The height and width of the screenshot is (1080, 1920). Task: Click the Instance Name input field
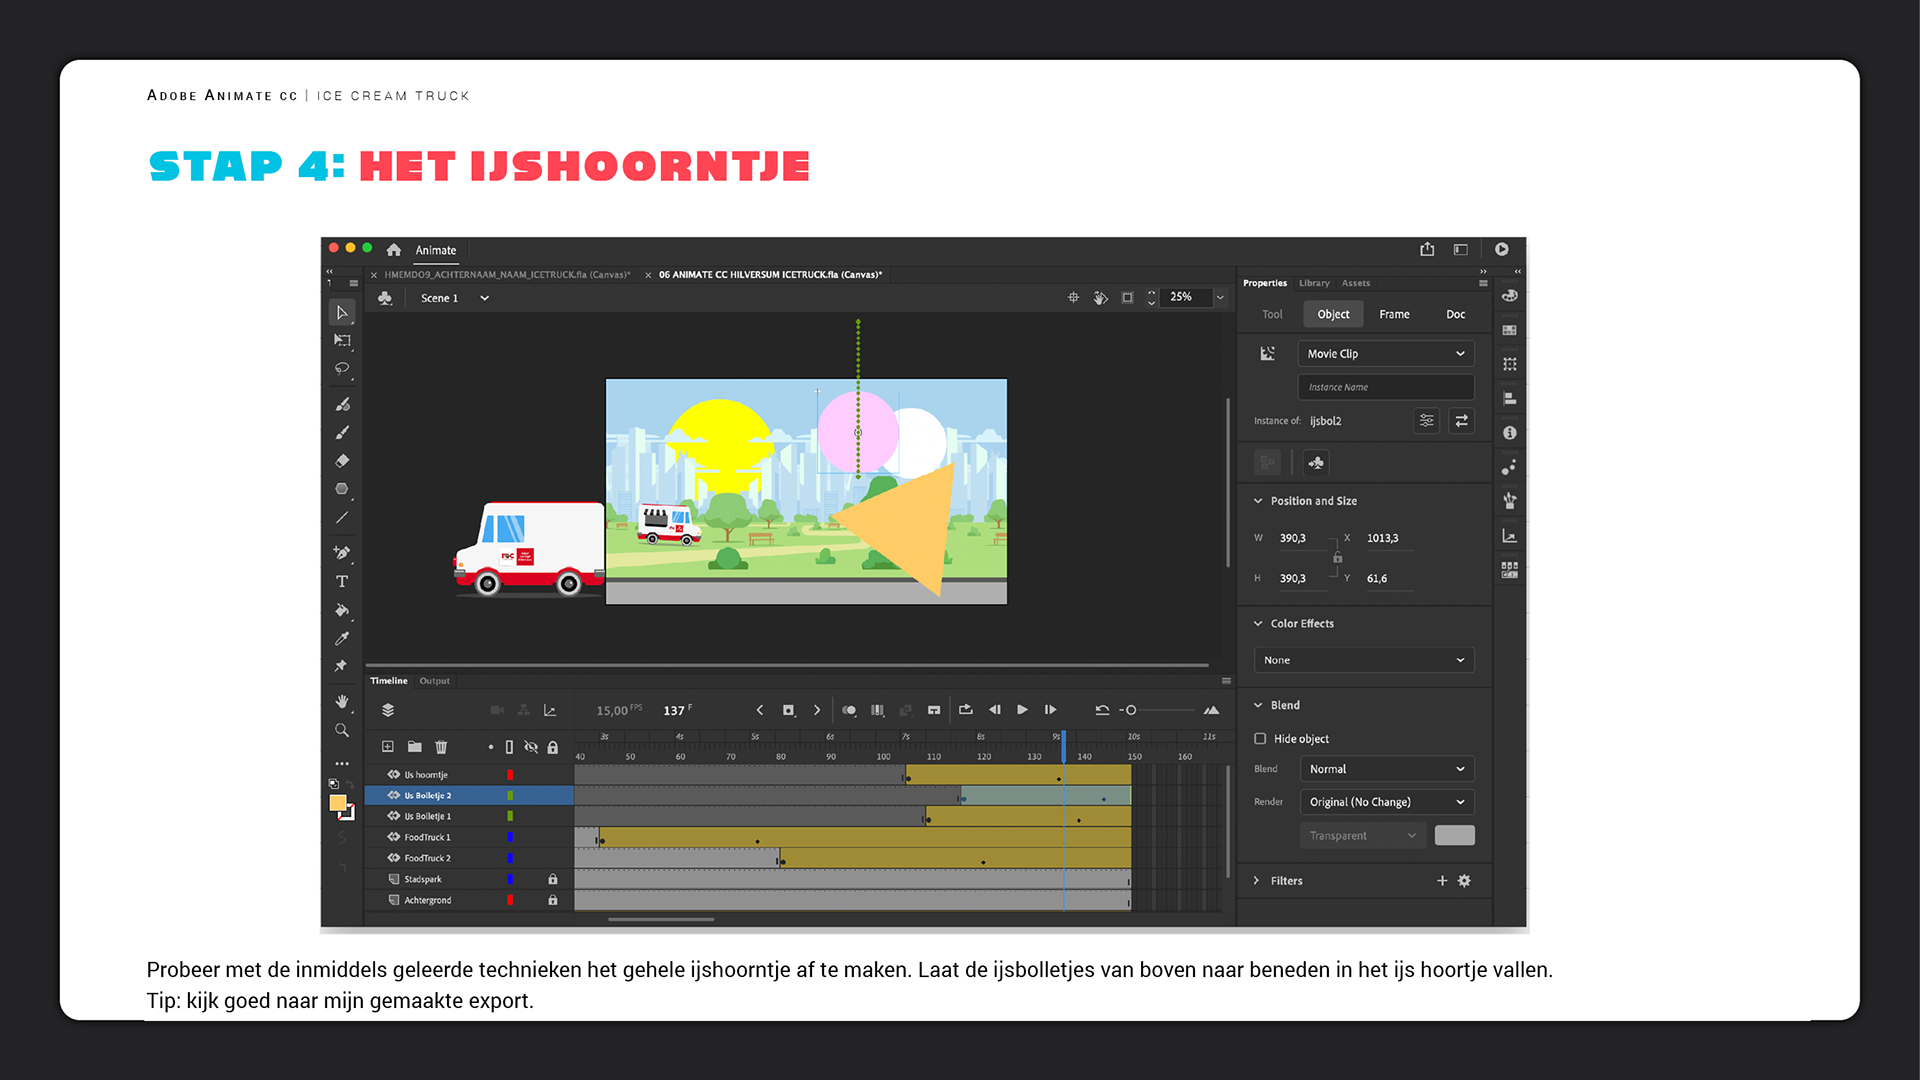pyautogui.click(x=1385, y=387)
